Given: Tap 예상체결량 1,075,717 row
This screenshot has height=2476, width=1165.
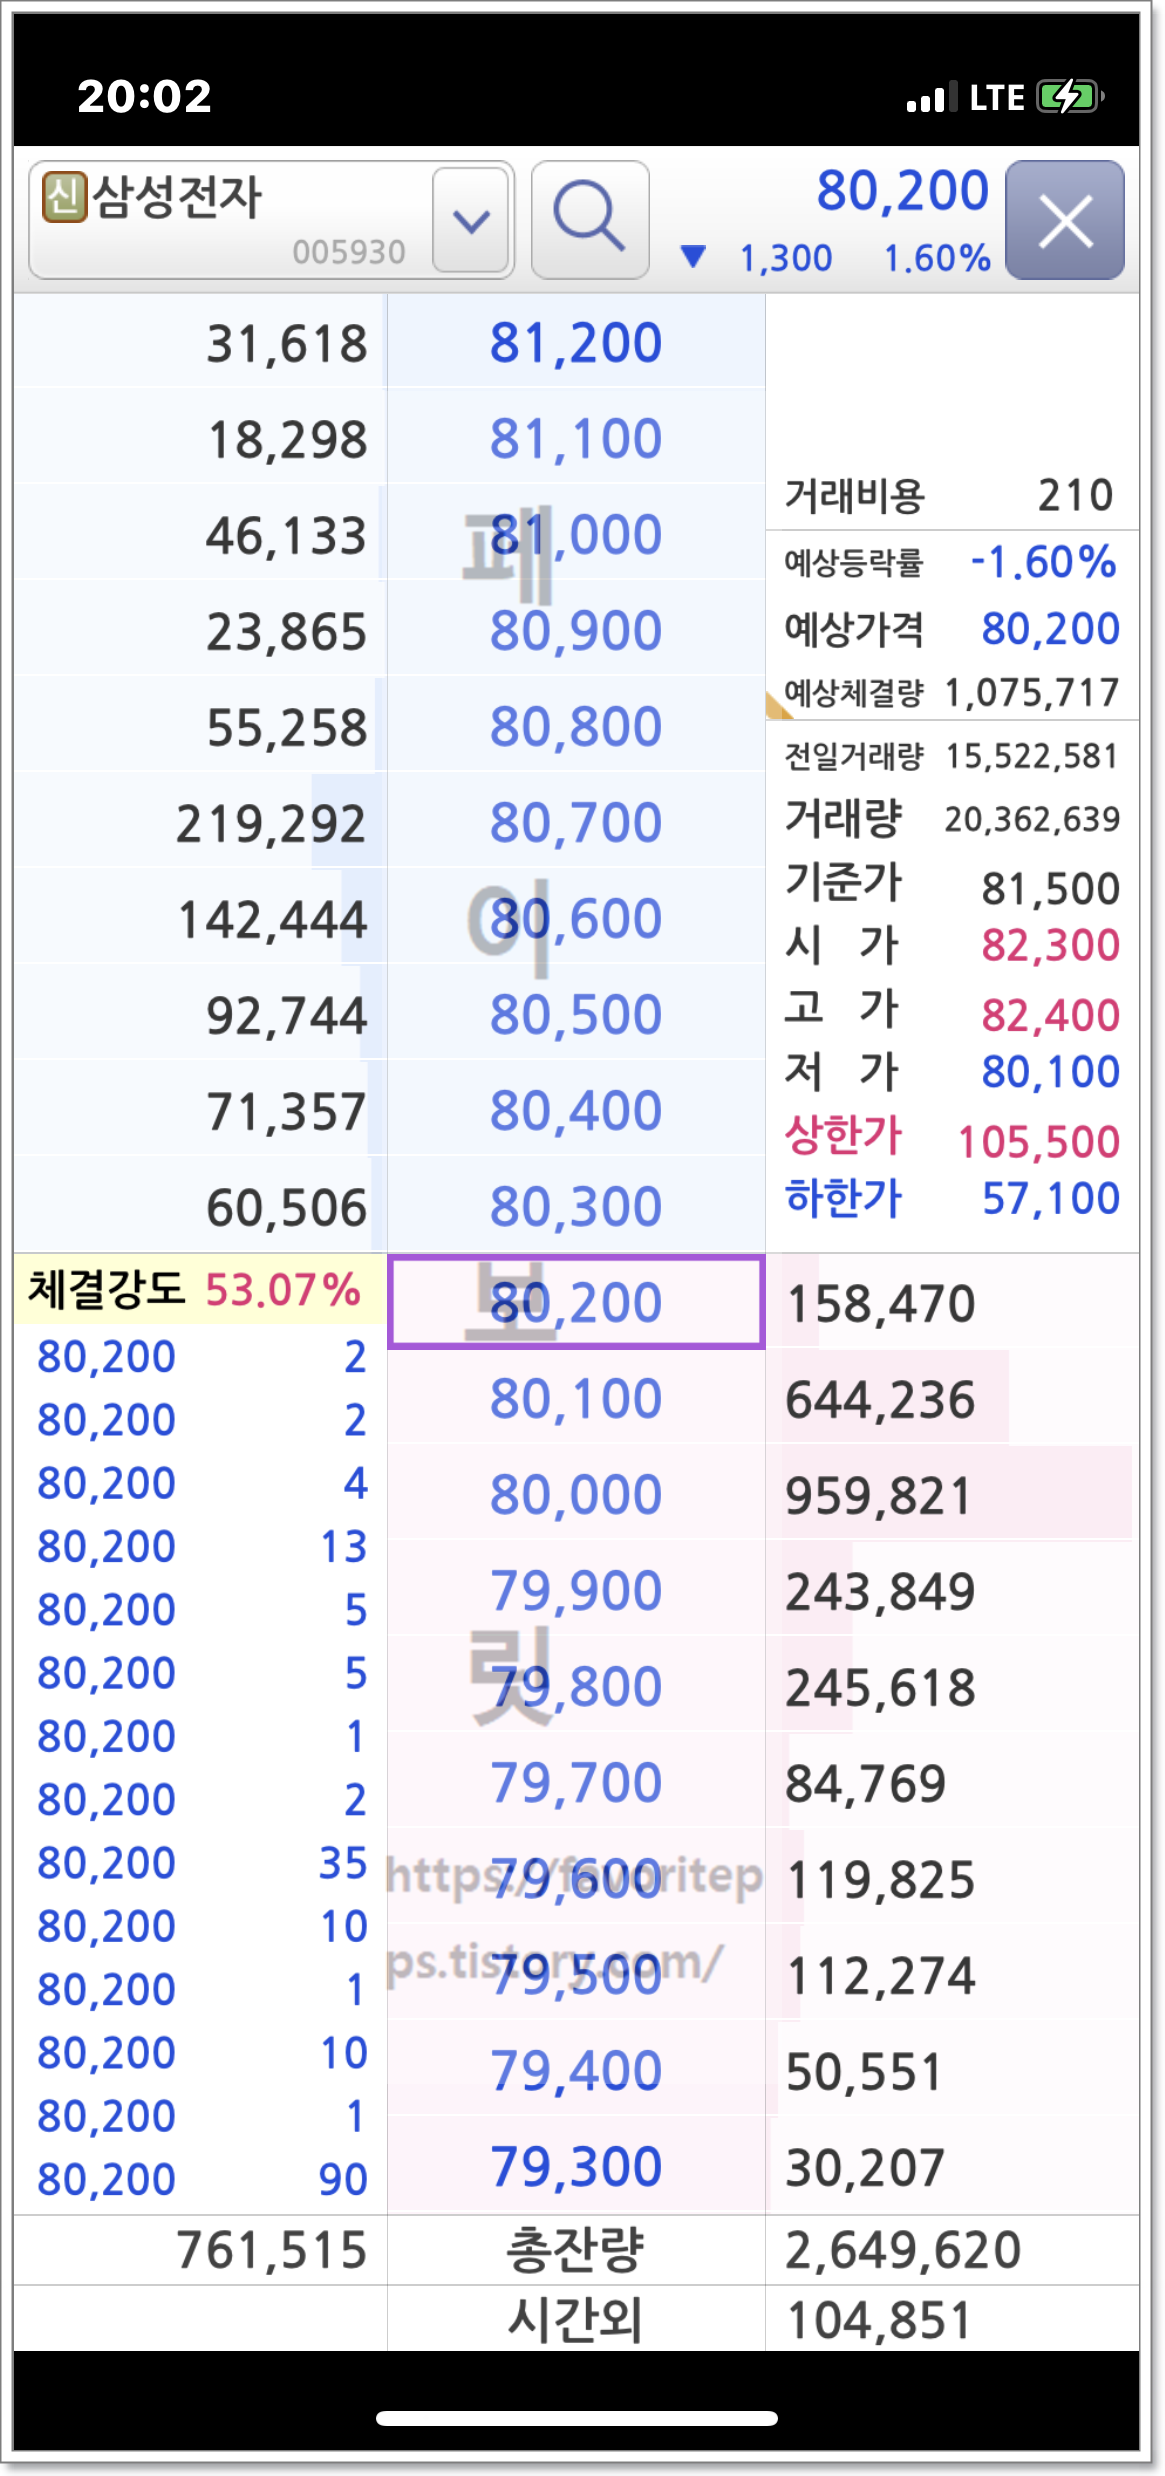Looking at the screenshot, I should (952, 692).
